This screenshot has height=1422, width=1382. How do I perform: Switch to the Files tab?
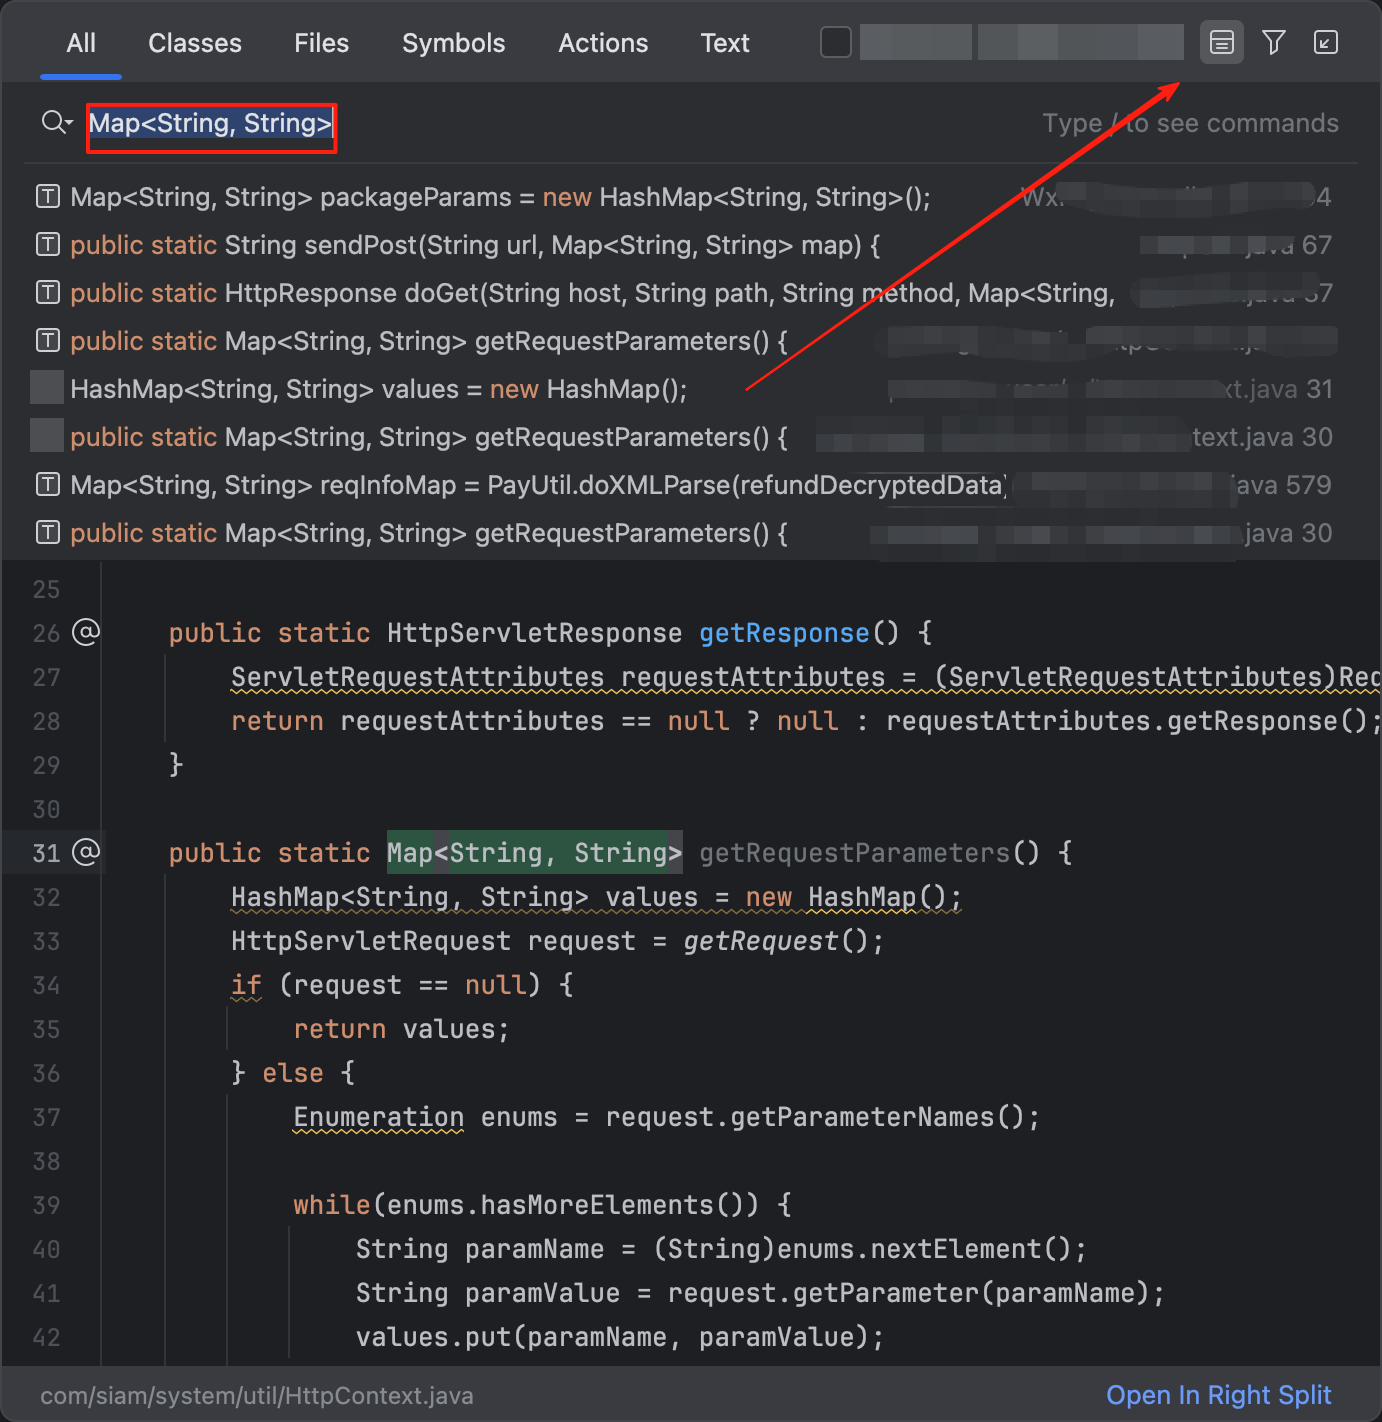[321, 43]
